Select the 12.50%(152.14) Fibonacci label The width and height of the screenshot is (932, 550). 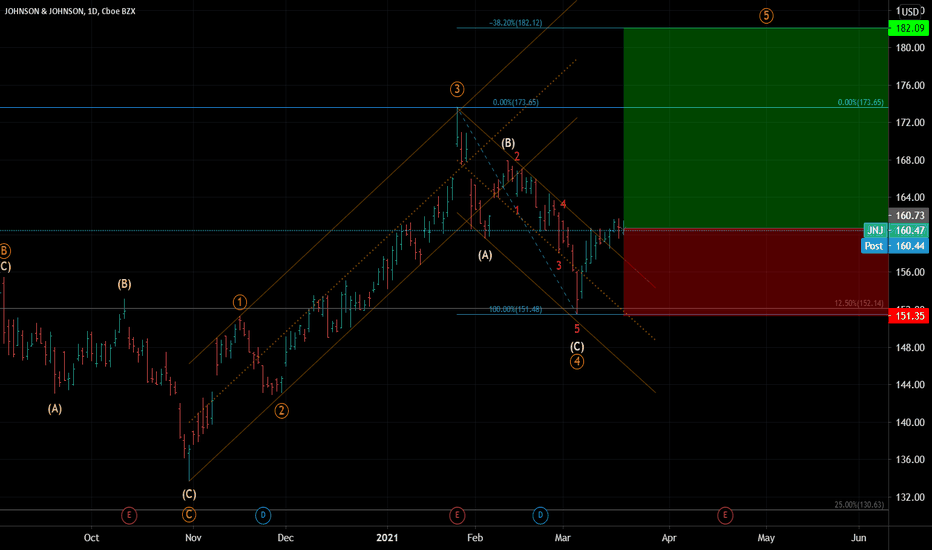click(x=858, y=303)
